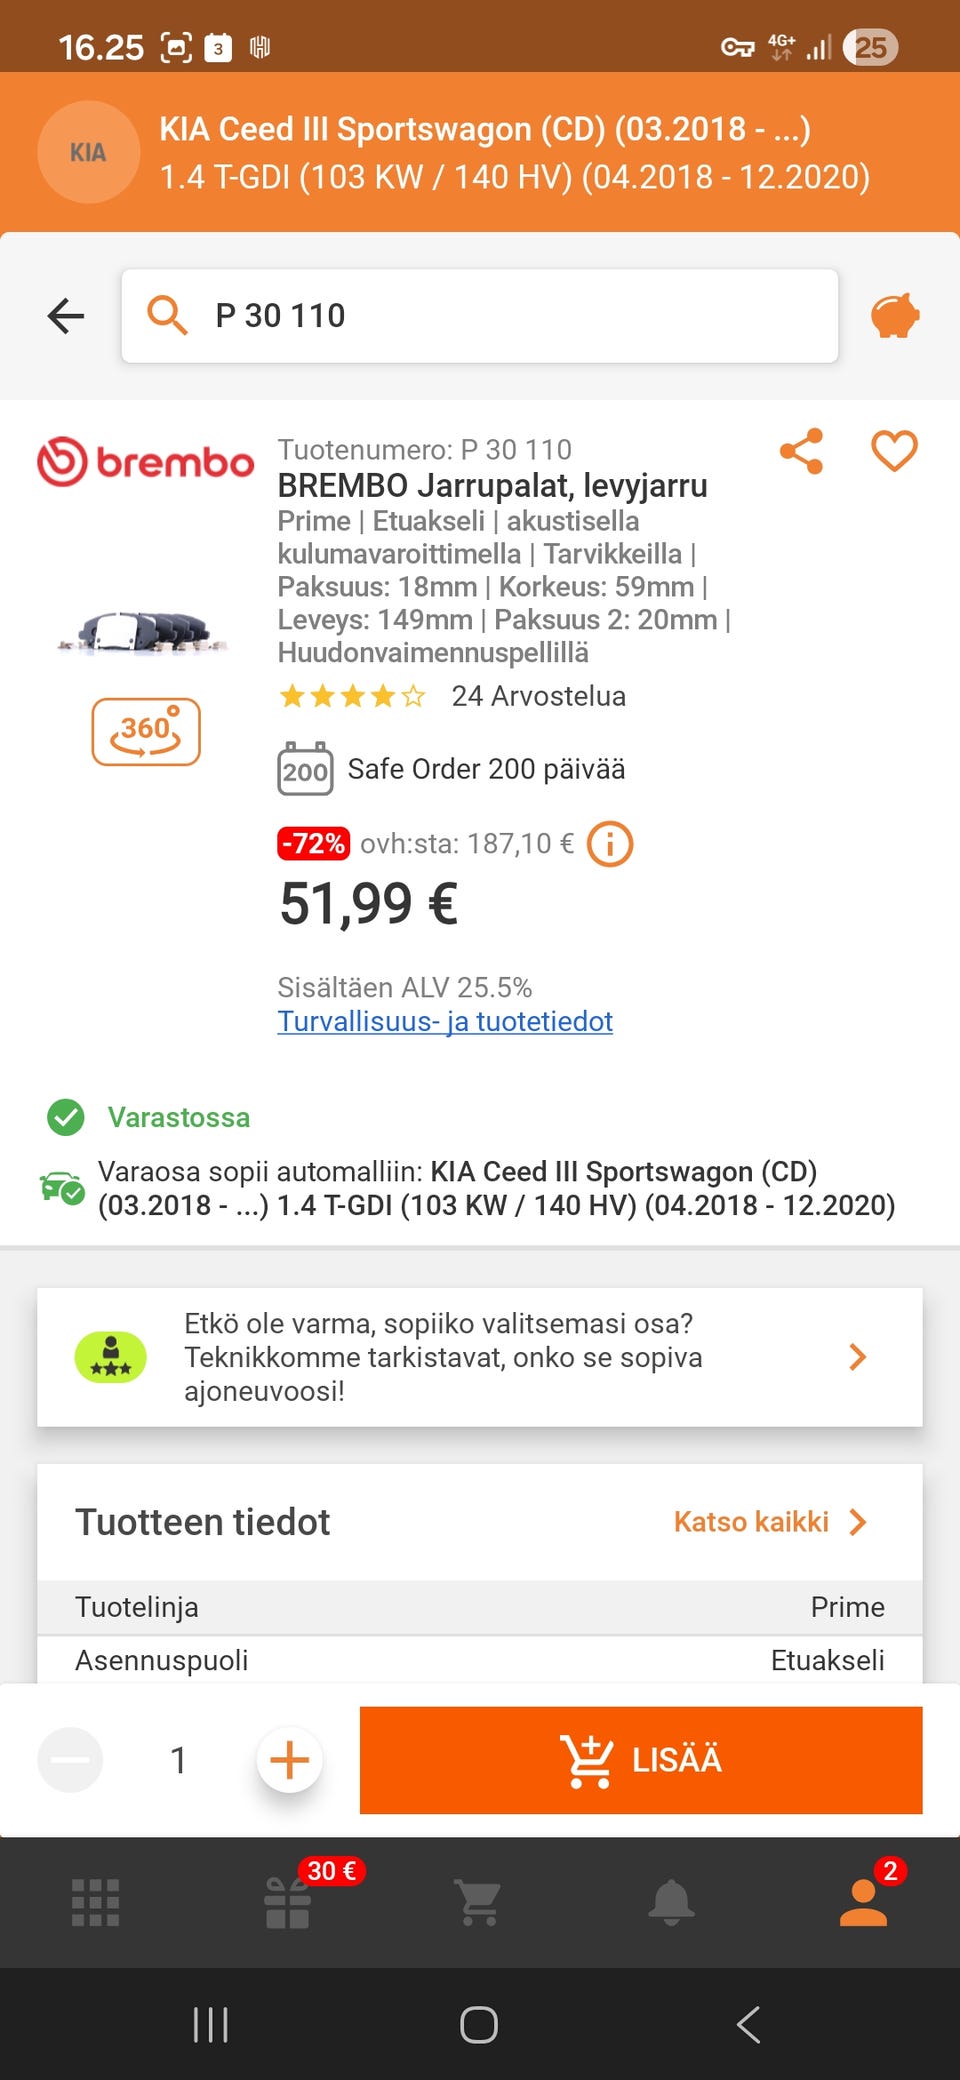Open technician fitment check banner
This screenshot has height=2080, width=960.
point(480,1357)
